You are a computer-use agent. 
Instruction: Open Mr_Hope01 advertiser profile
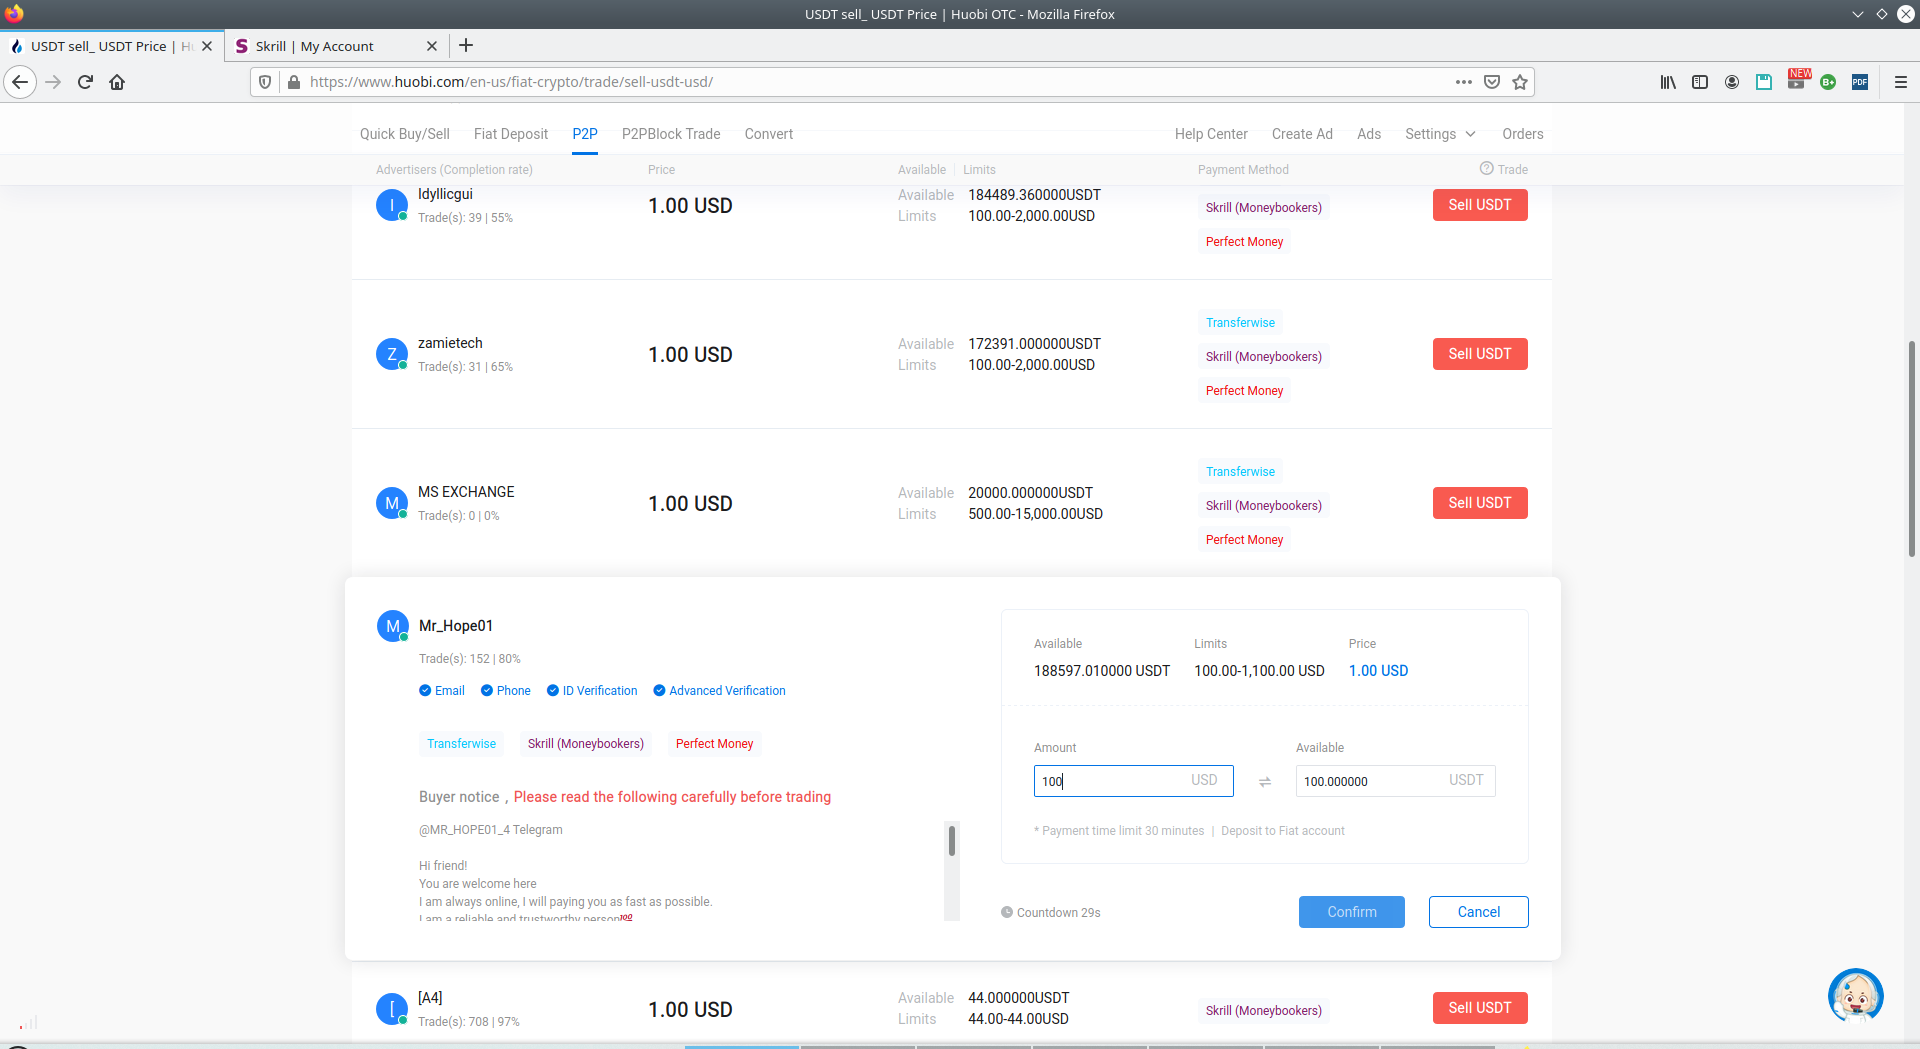tap(456, 626)
